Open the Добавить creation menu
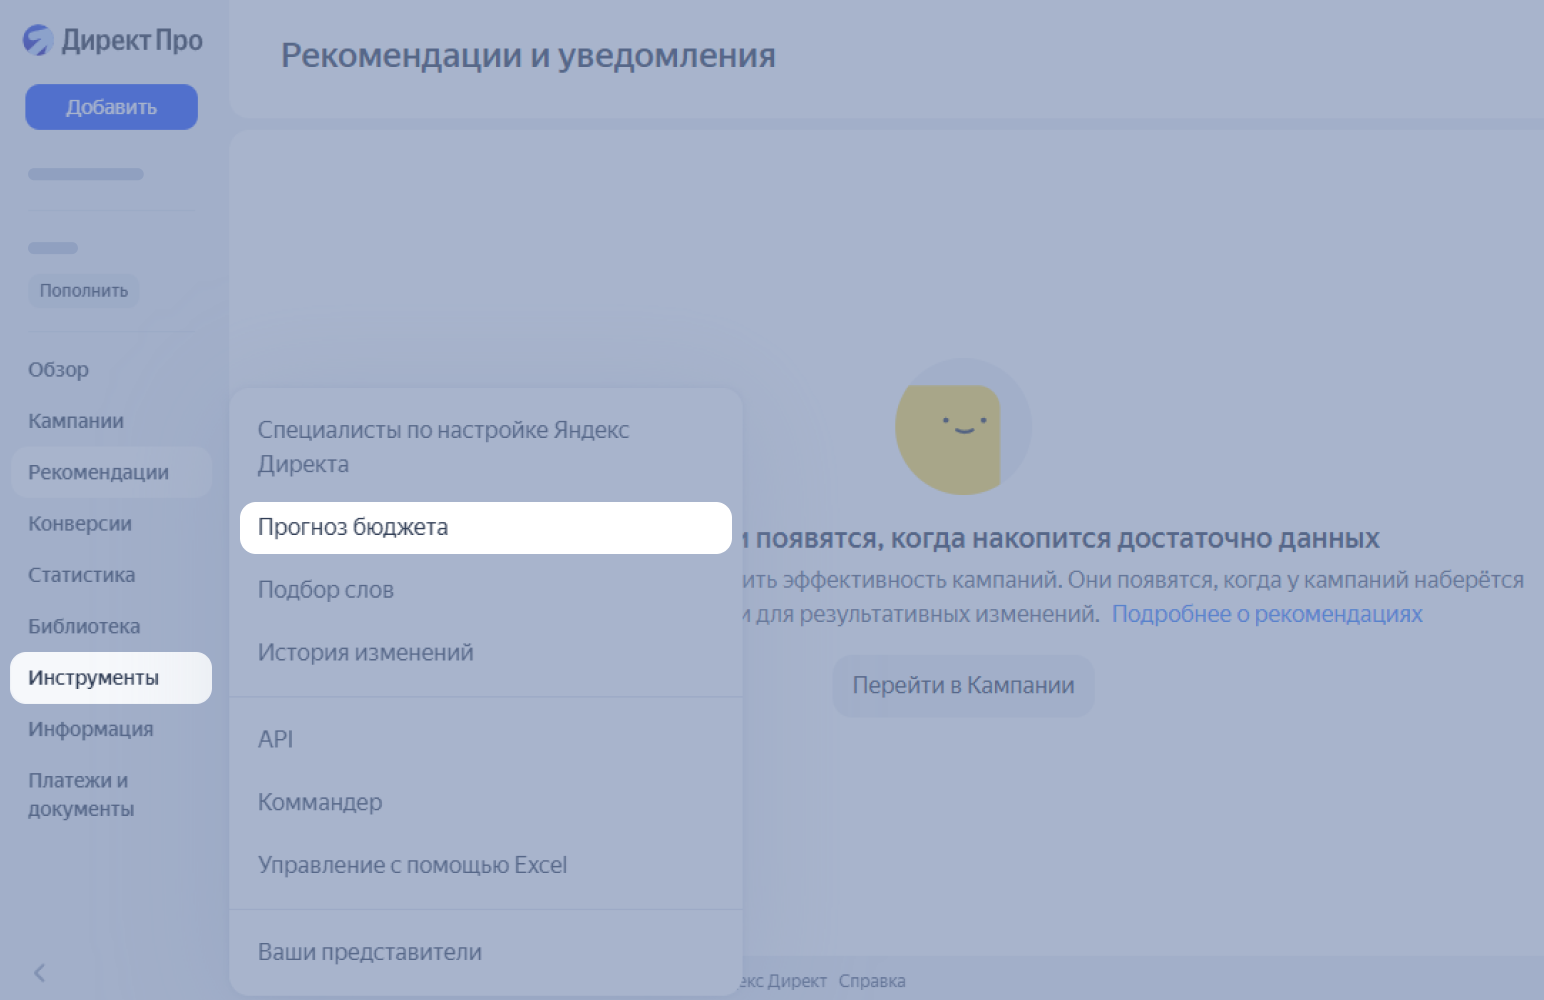1544x1000 pixels. (x=111, y=106)
